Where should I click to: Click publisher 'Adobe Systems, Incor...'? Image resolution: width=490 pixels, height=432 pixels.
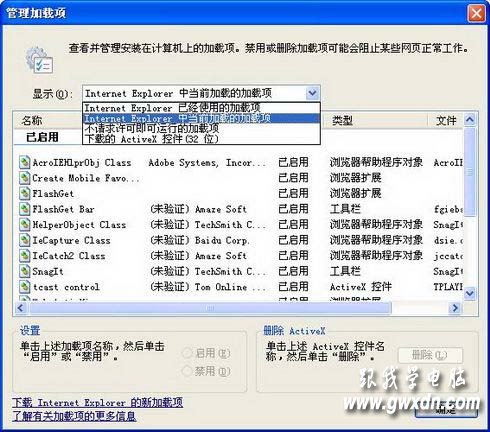coord(207,163)
